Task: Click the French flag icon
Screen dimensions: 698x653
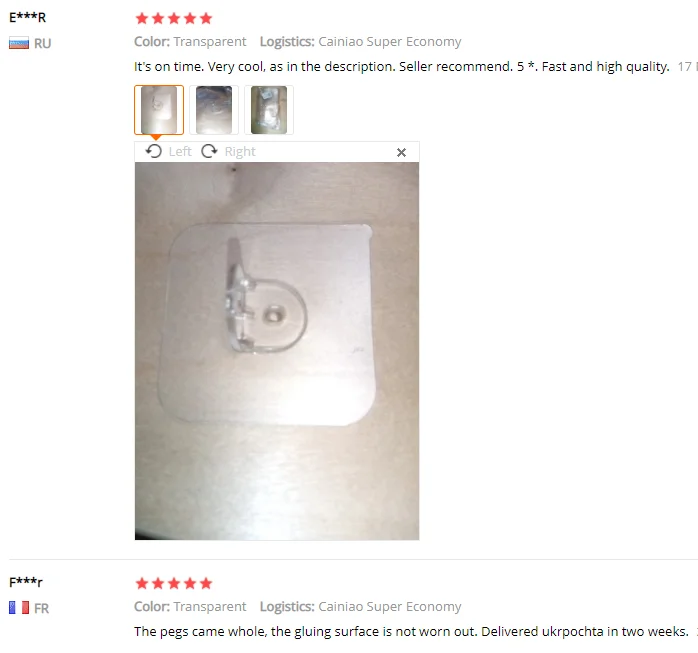Action: click(19, 608)
